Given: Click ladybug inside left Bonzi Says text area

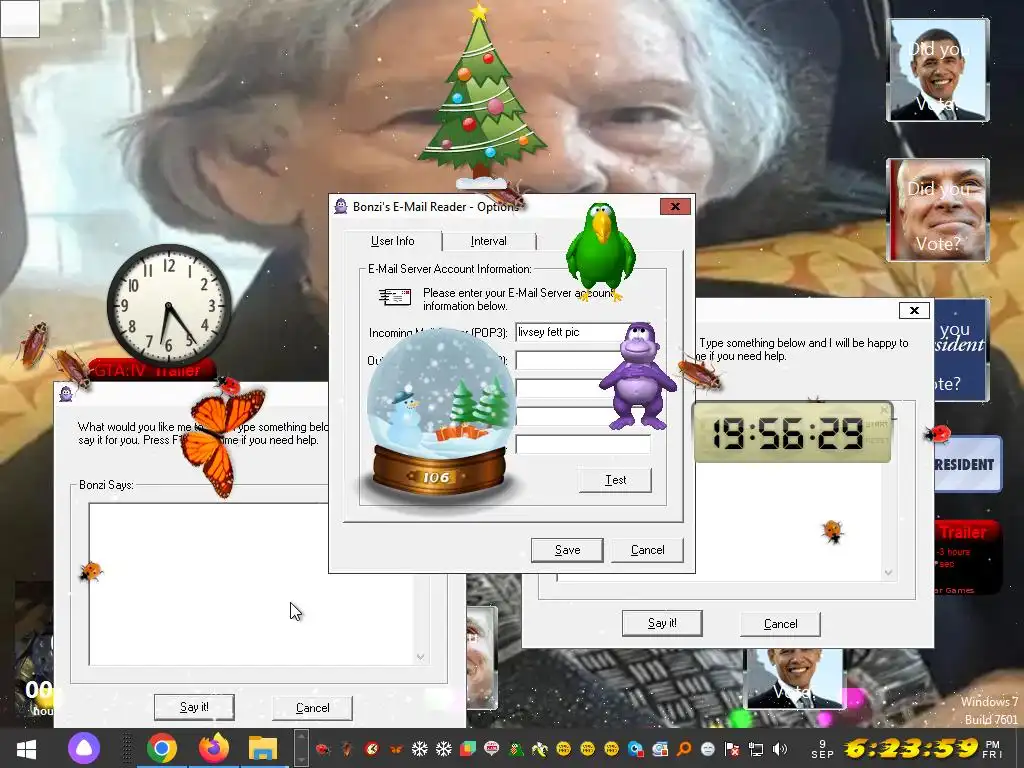Looking at the screenshot, I should (x=91, y=571).
